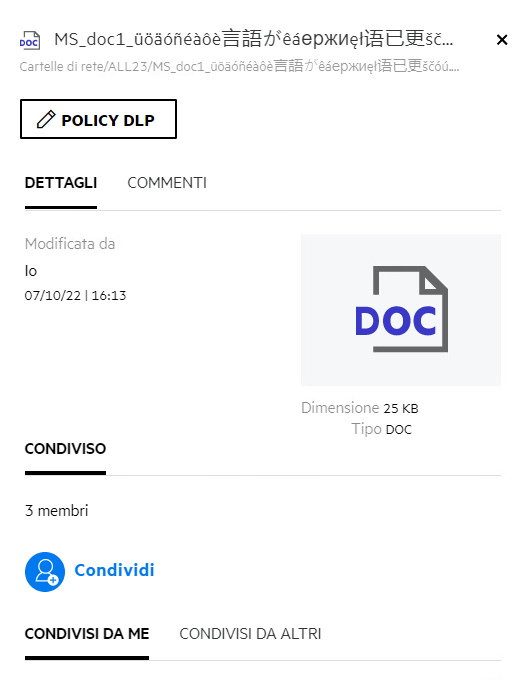Image resolution: width=521 pixels, height=680 pixels.
Task: Click the large DOC preview thumbnail
Action: click(x=401, y=310)
